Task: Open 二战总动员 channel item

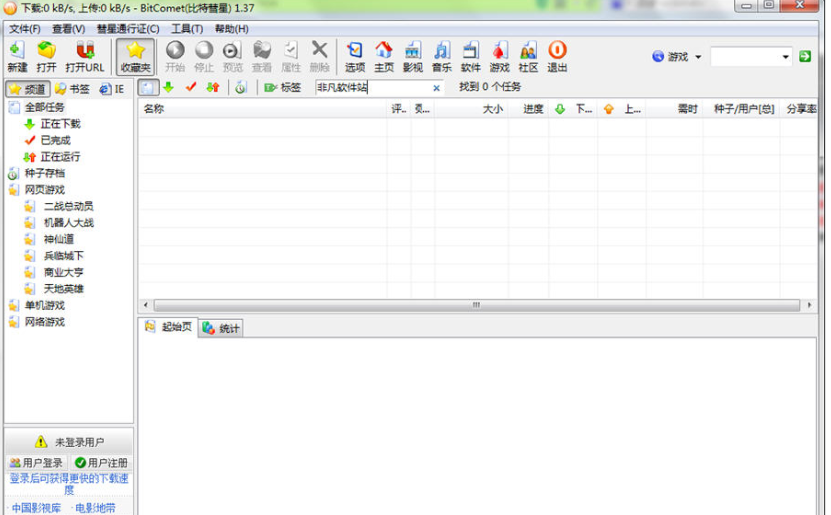Action: pos(68,206)
